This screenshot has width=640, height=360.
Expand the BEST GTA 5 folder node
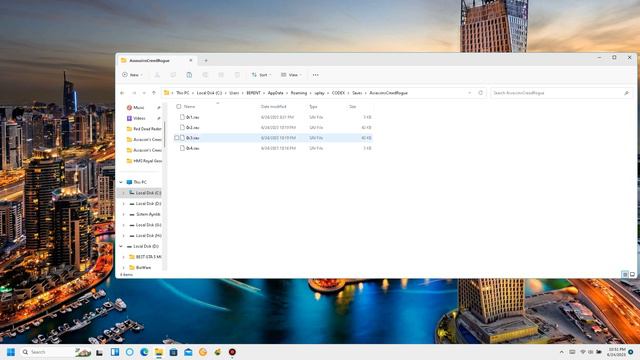[123, 257]
